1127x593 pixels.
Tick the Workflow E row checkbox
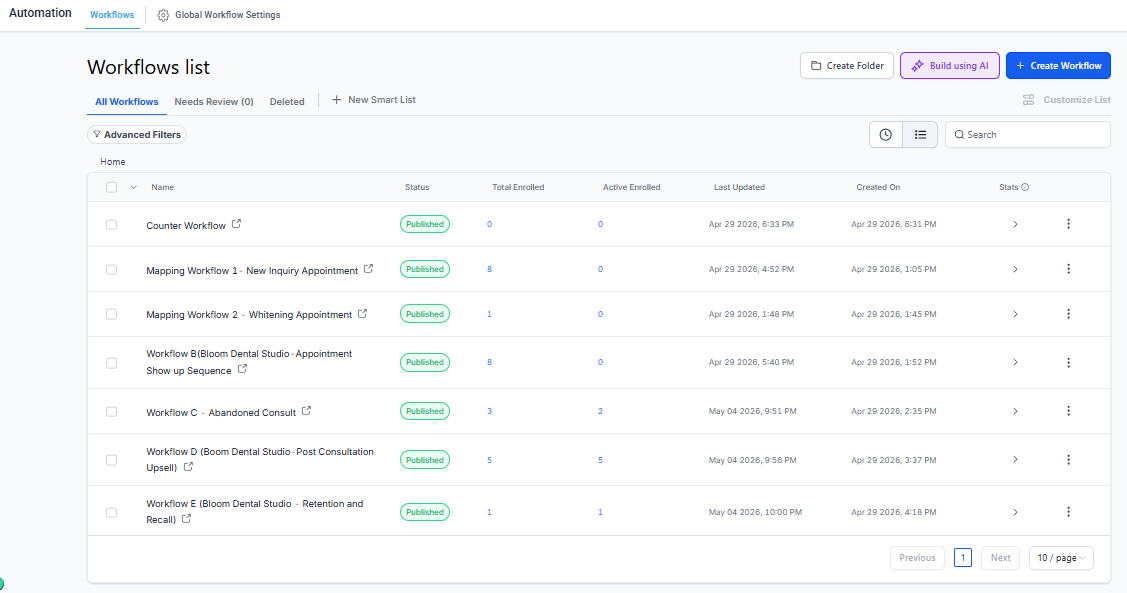coord(111,512)
